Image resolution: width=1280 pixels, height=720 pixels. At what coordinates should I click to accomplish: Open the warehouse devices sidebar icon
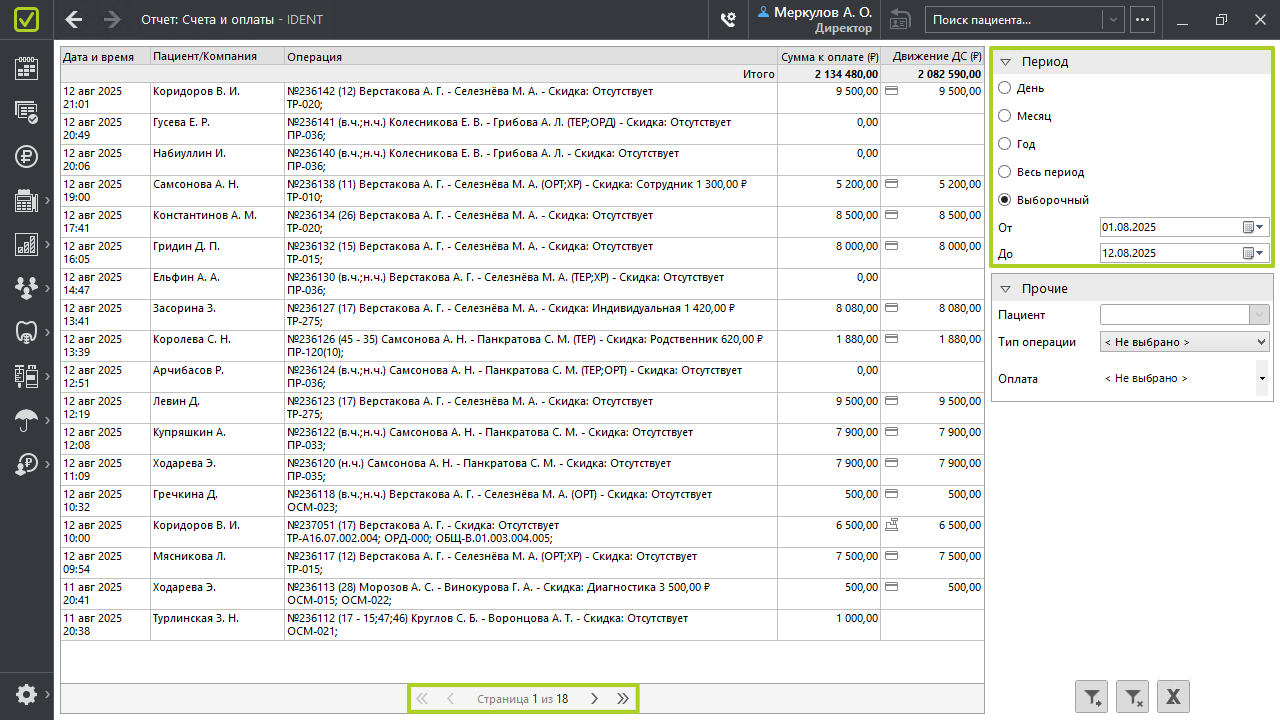26,376
